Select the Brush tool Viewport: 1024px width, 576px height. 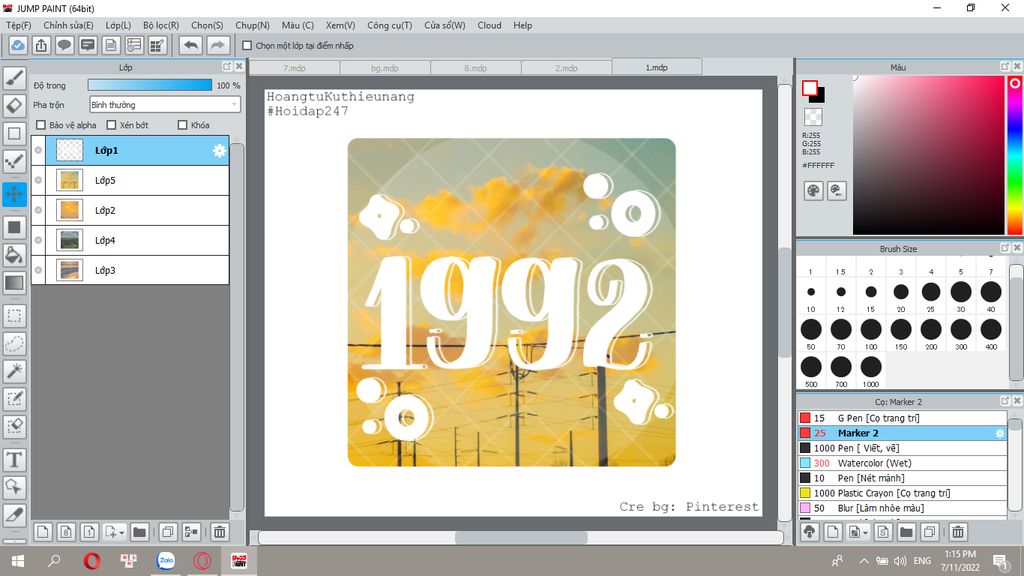click(14, 78)
